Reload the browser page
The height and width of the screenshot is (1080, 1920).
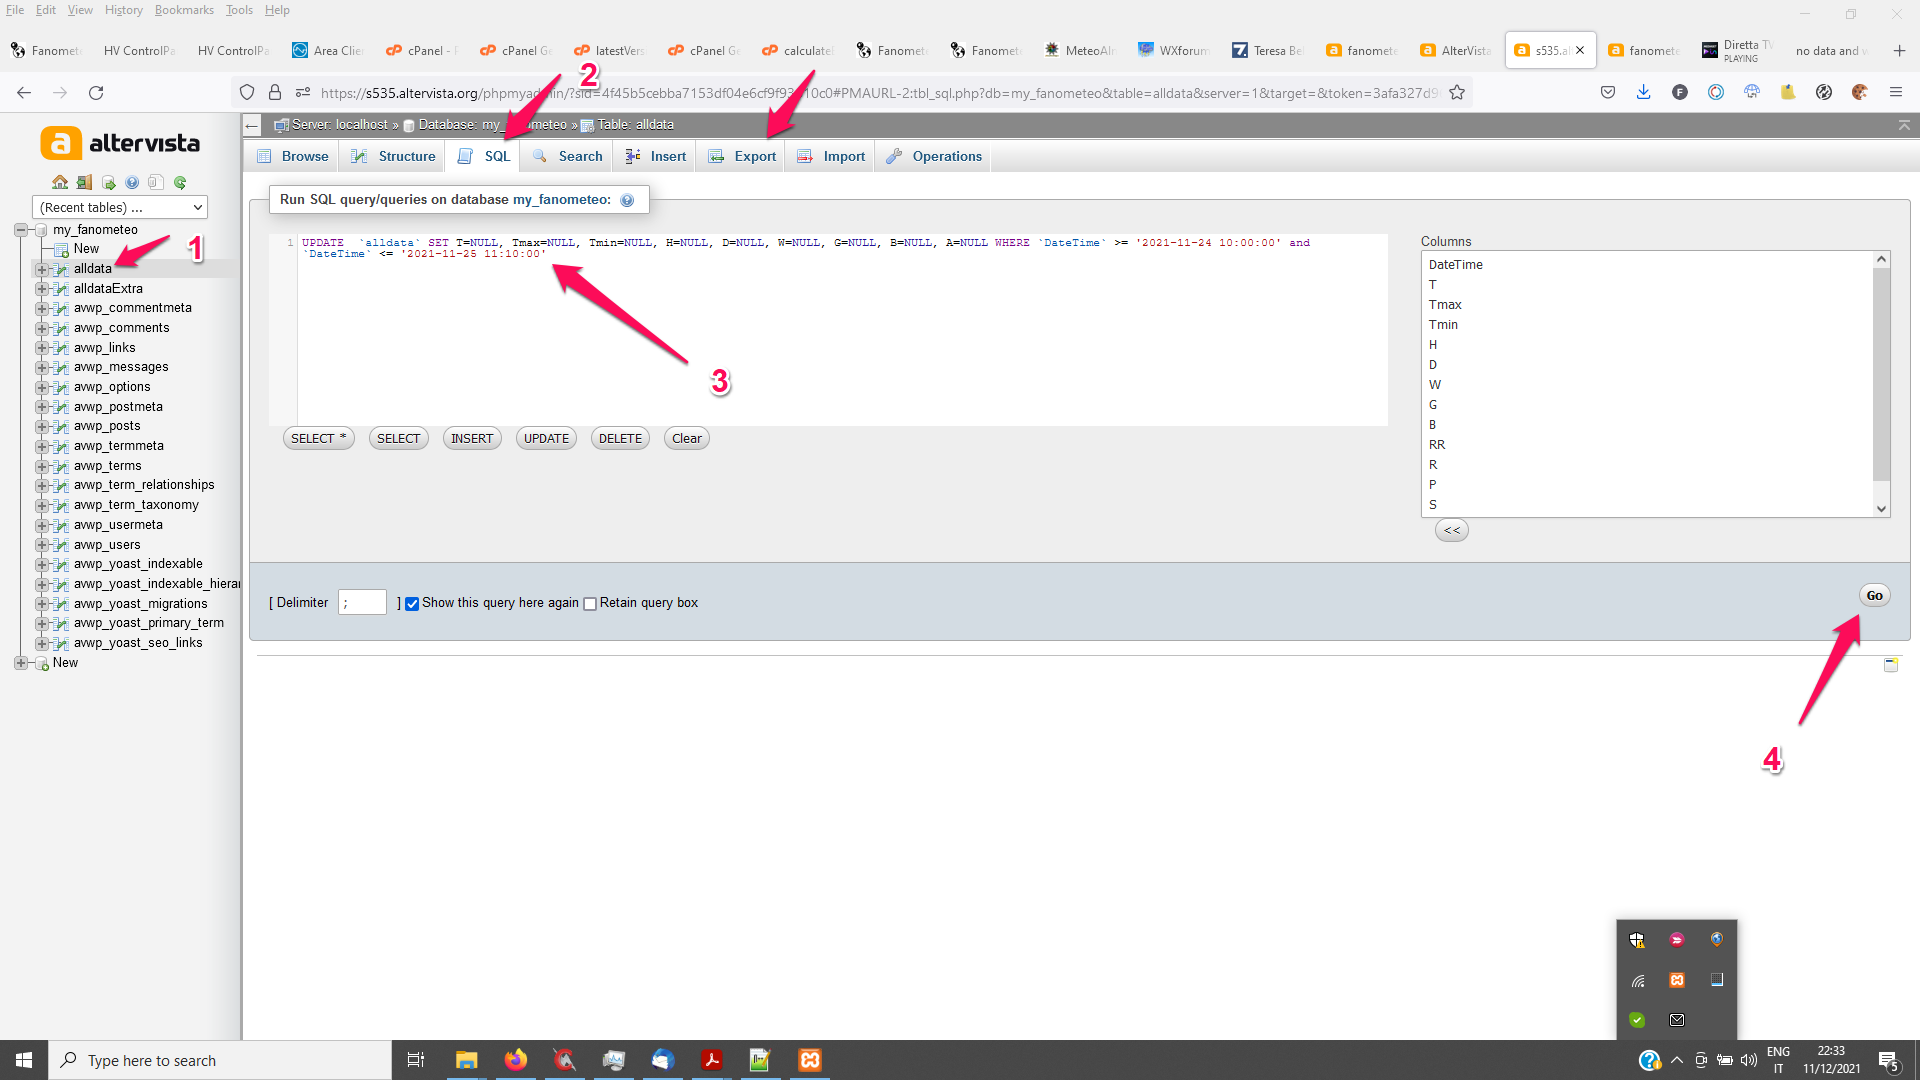96,93
